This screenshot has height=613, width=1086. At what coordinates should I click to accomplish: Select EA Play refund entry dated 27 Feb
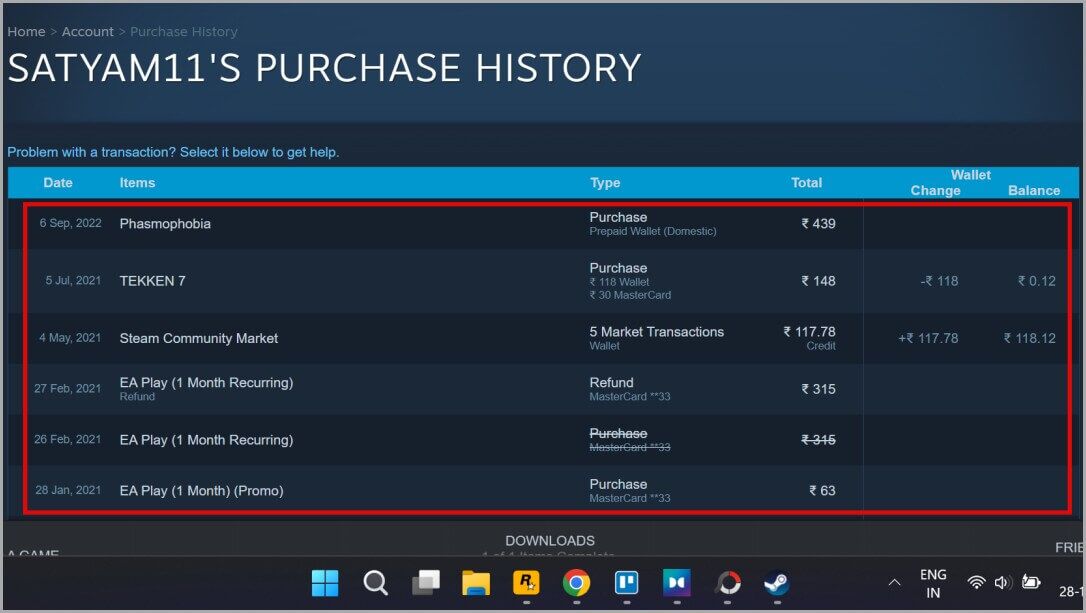click(544, 389)
